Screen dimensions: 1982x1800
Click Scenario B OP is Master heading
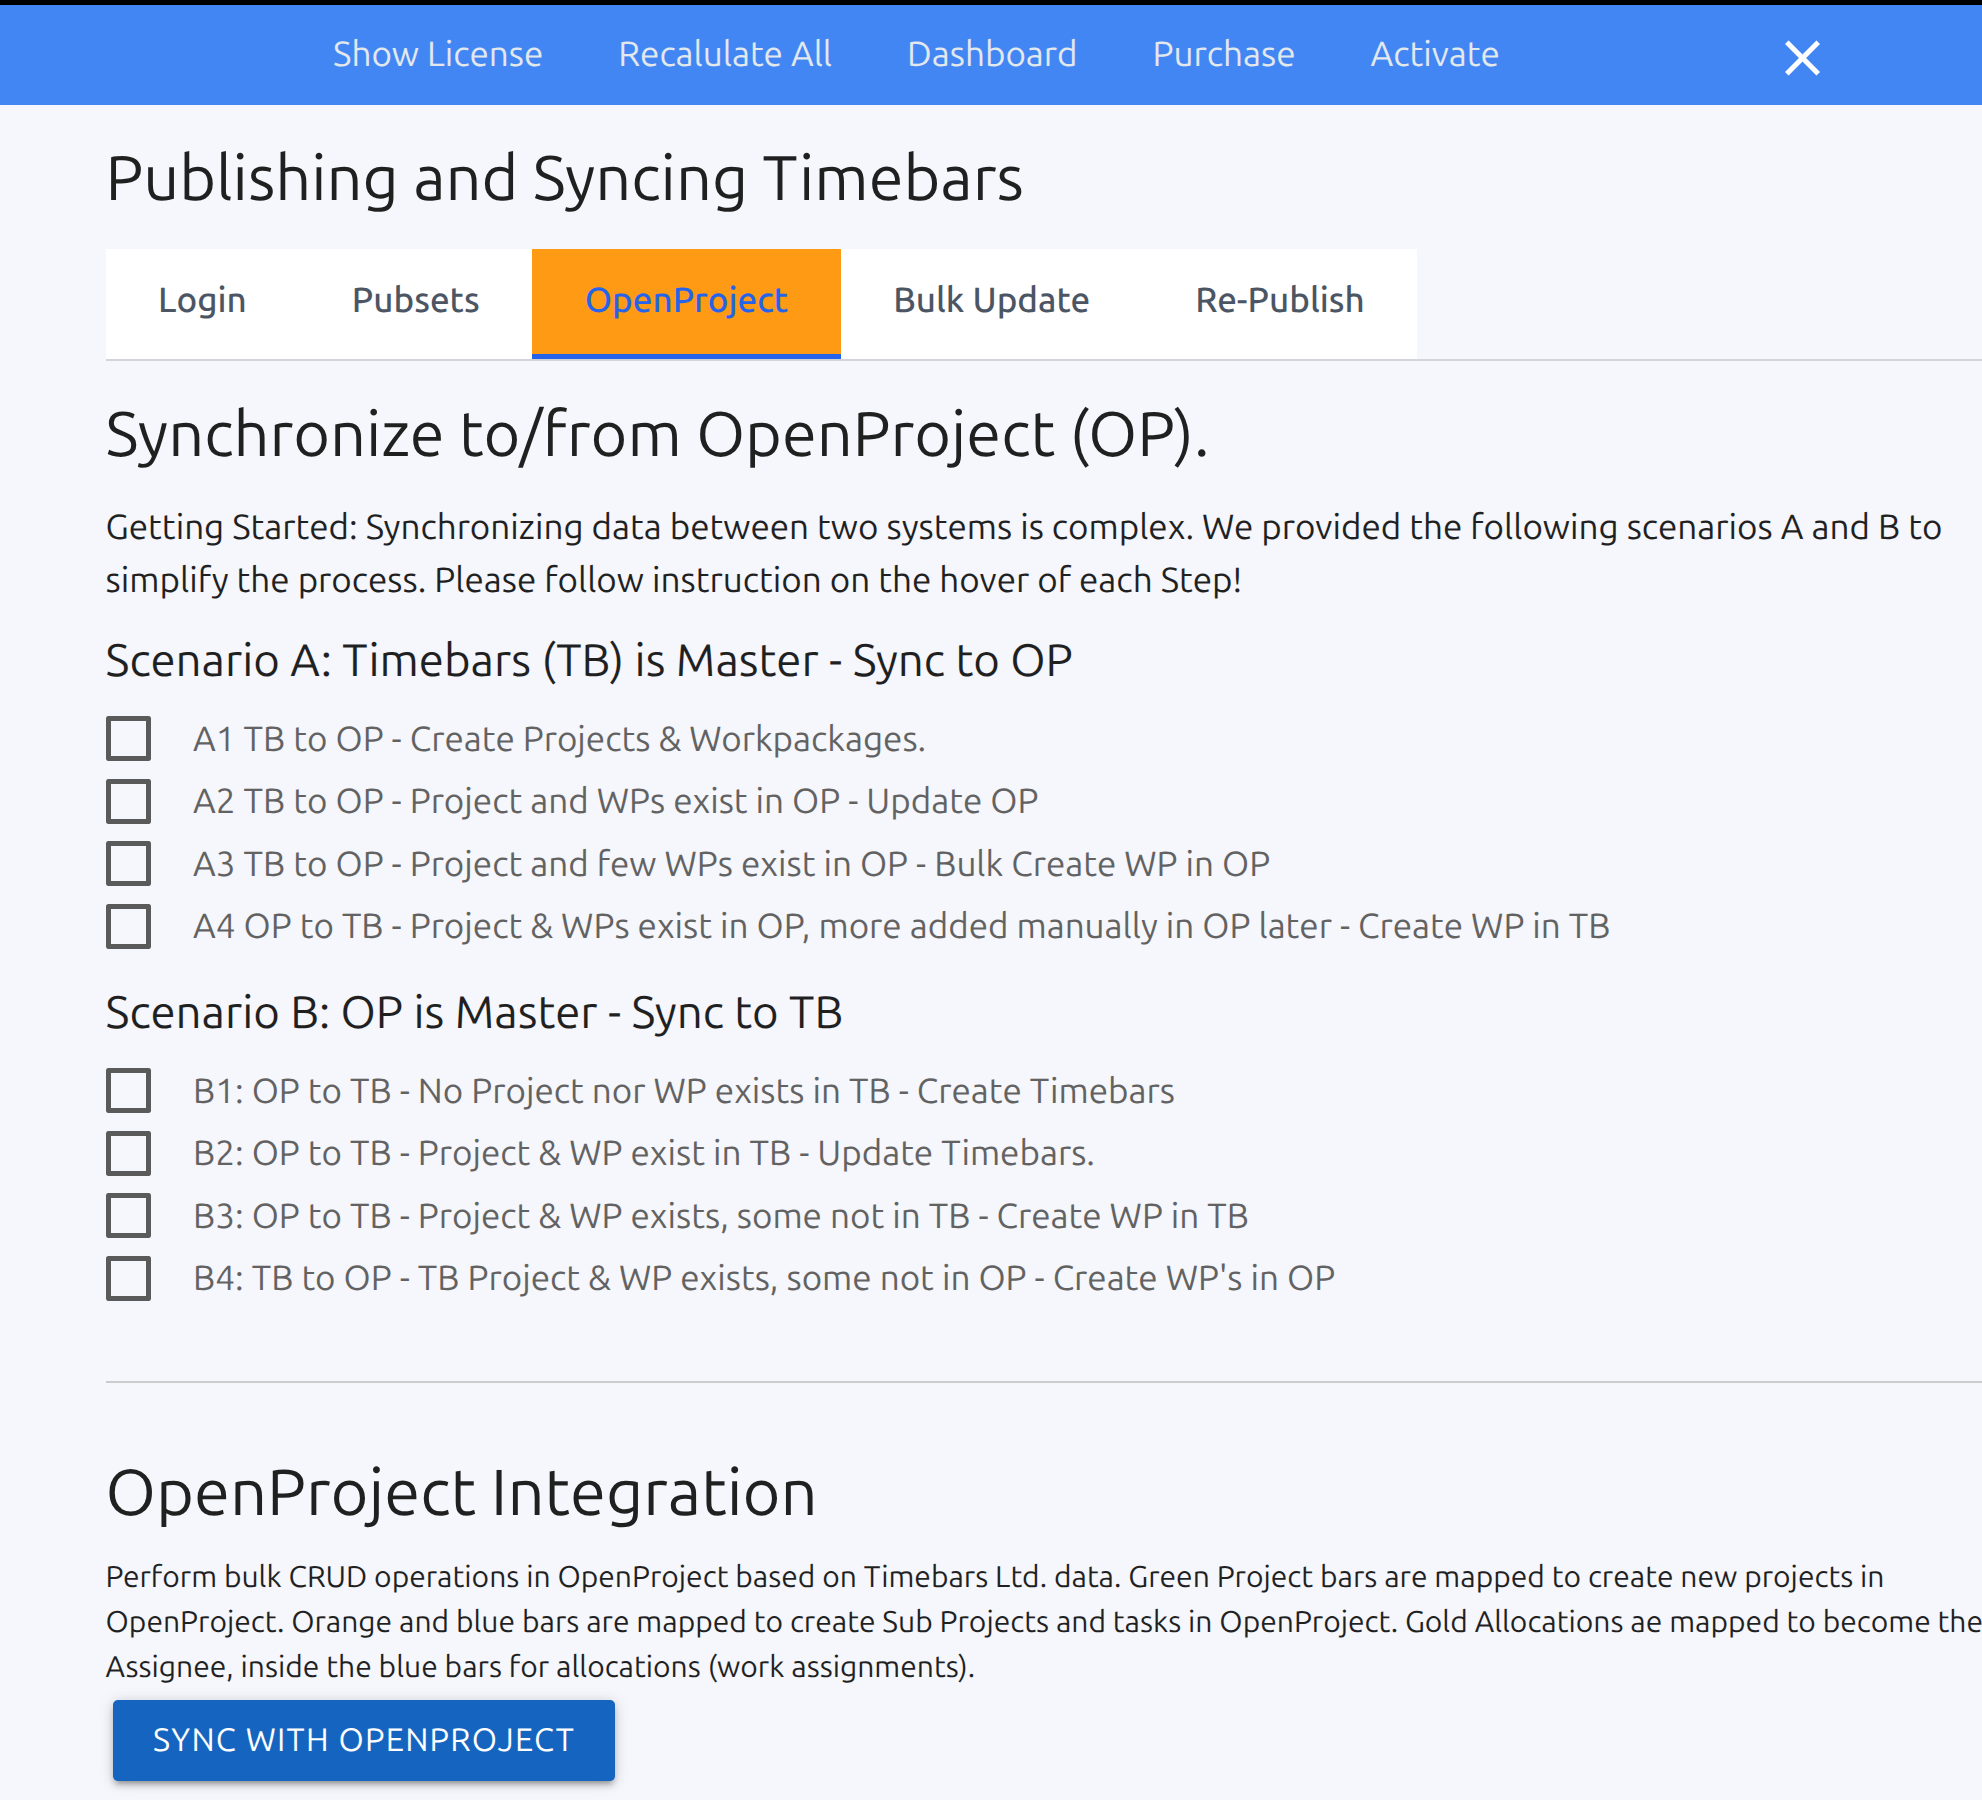click(474, 1013)
